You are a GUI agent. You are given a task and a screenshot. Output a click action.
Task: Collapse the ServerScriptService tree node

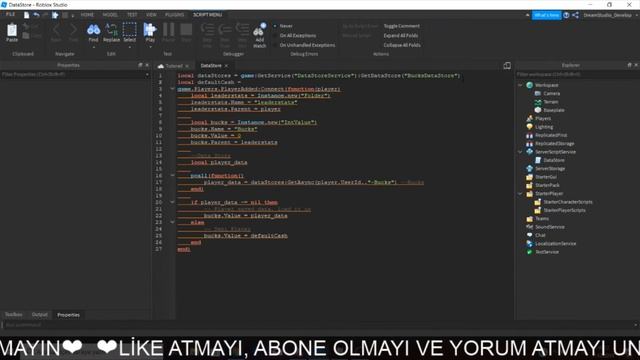[x=520, y=152]
